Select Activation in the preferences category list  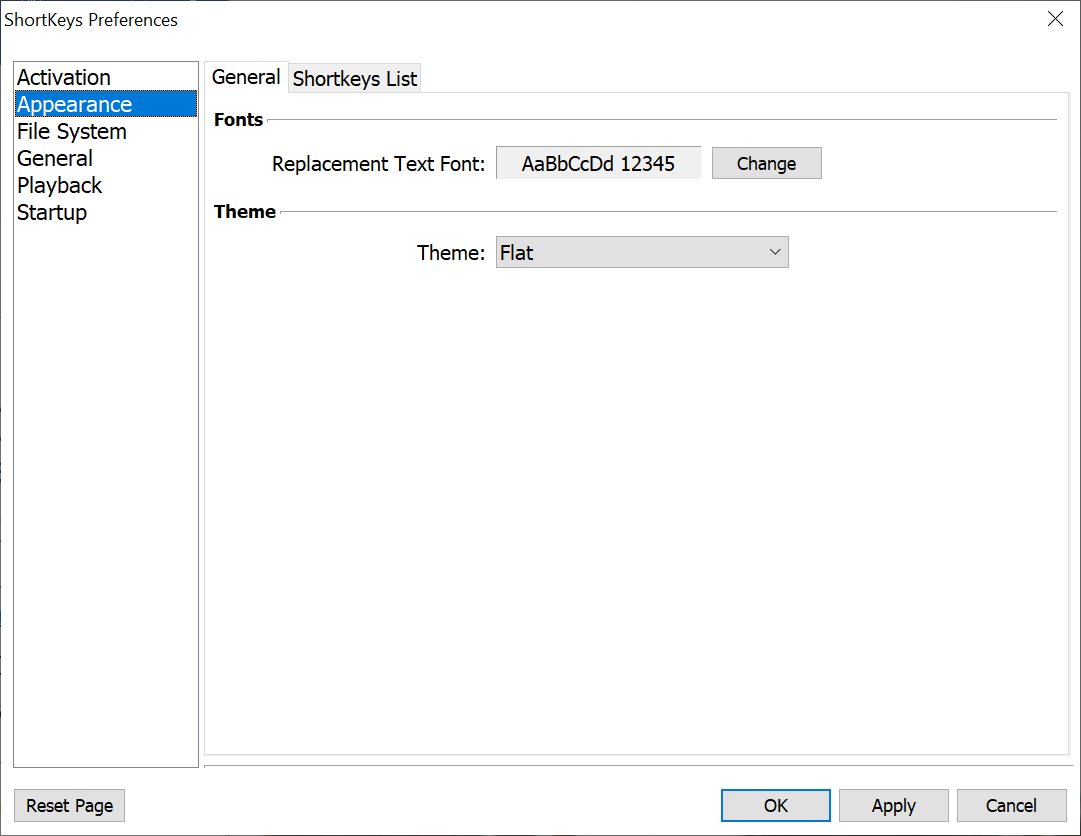tap(64, 78)
